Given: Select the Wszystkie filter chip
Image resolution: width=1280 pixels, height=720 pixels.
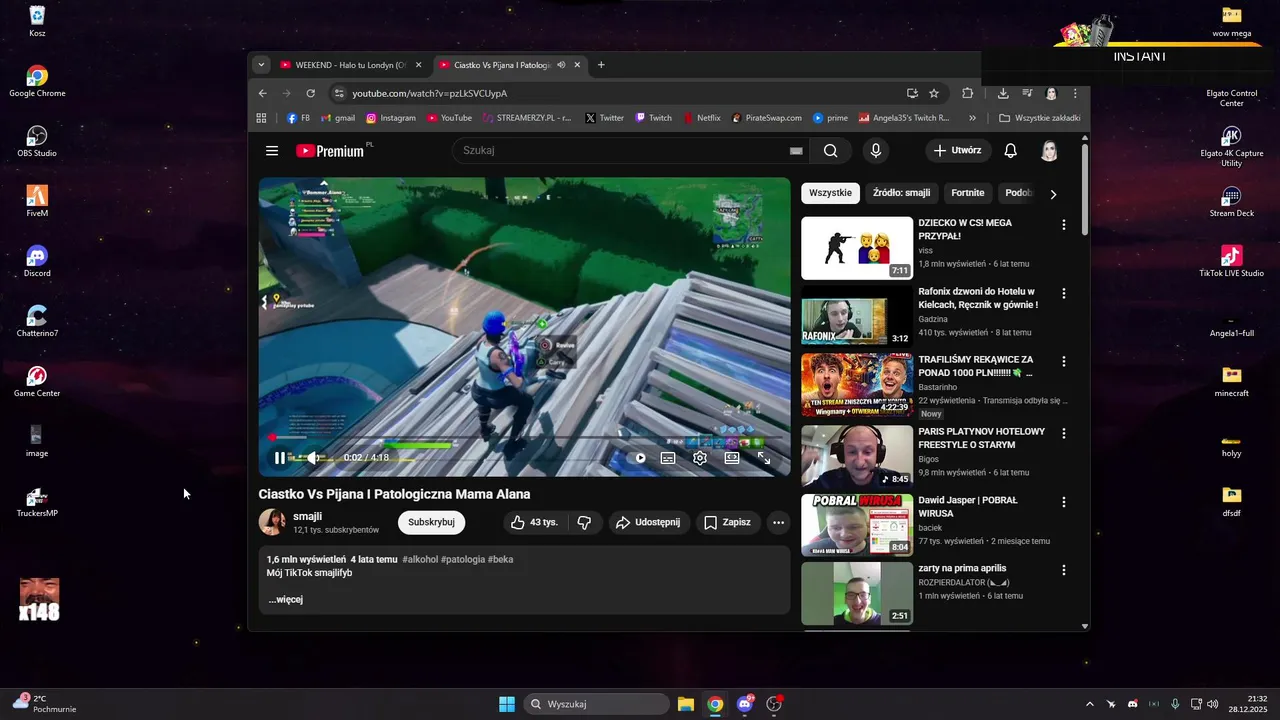Looking at the screenshot, I should coord(830,193).
